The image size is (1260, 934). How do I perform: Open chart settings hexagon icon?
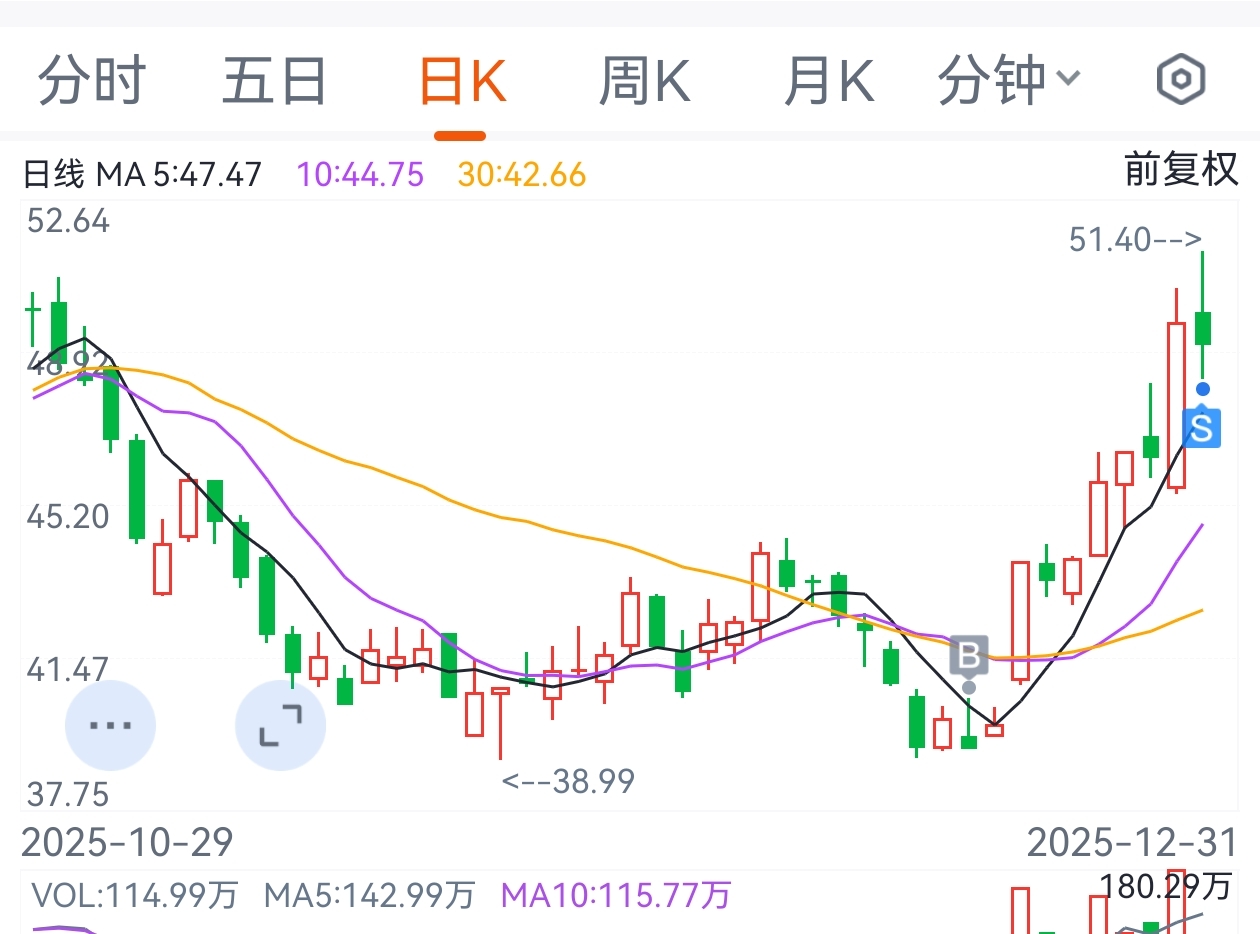[x=1181, y=80]
